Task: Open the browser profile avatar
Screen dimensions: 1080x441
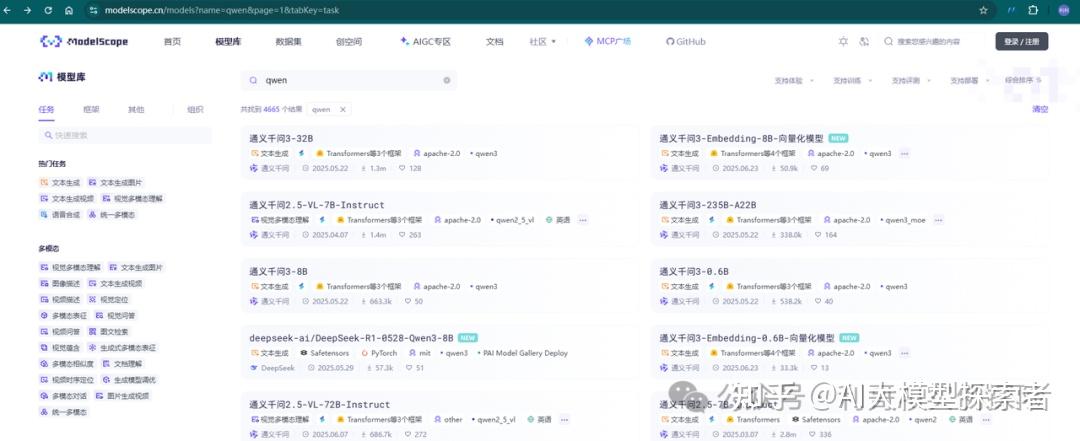Action: pyautogui.click(x=1063, y=10)
